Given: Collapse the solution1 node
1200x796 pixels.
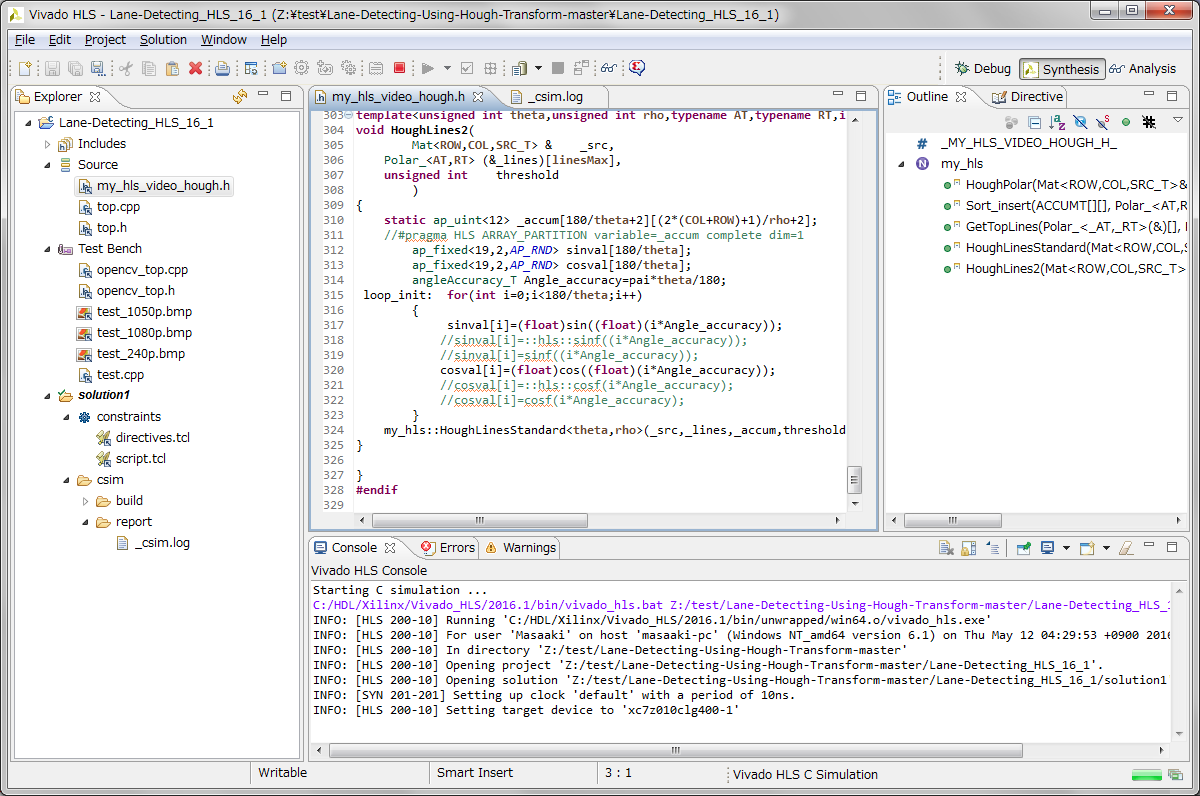Looking at the screenshot, I should (x=46, y=396).
